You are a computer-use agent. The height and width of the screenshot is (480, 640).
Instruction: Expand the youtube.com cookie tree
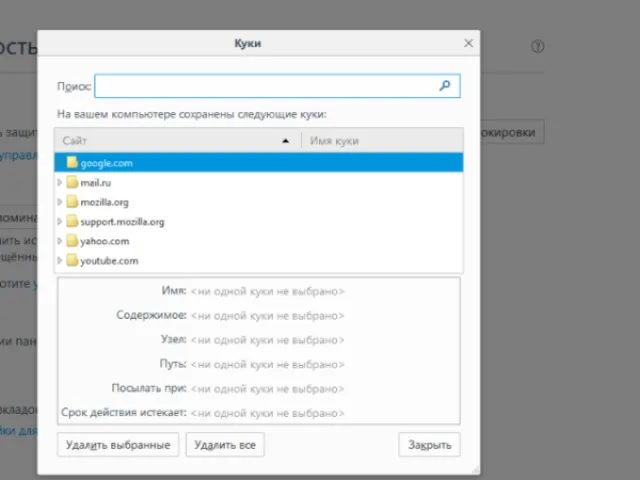click(x=60, y=260)
